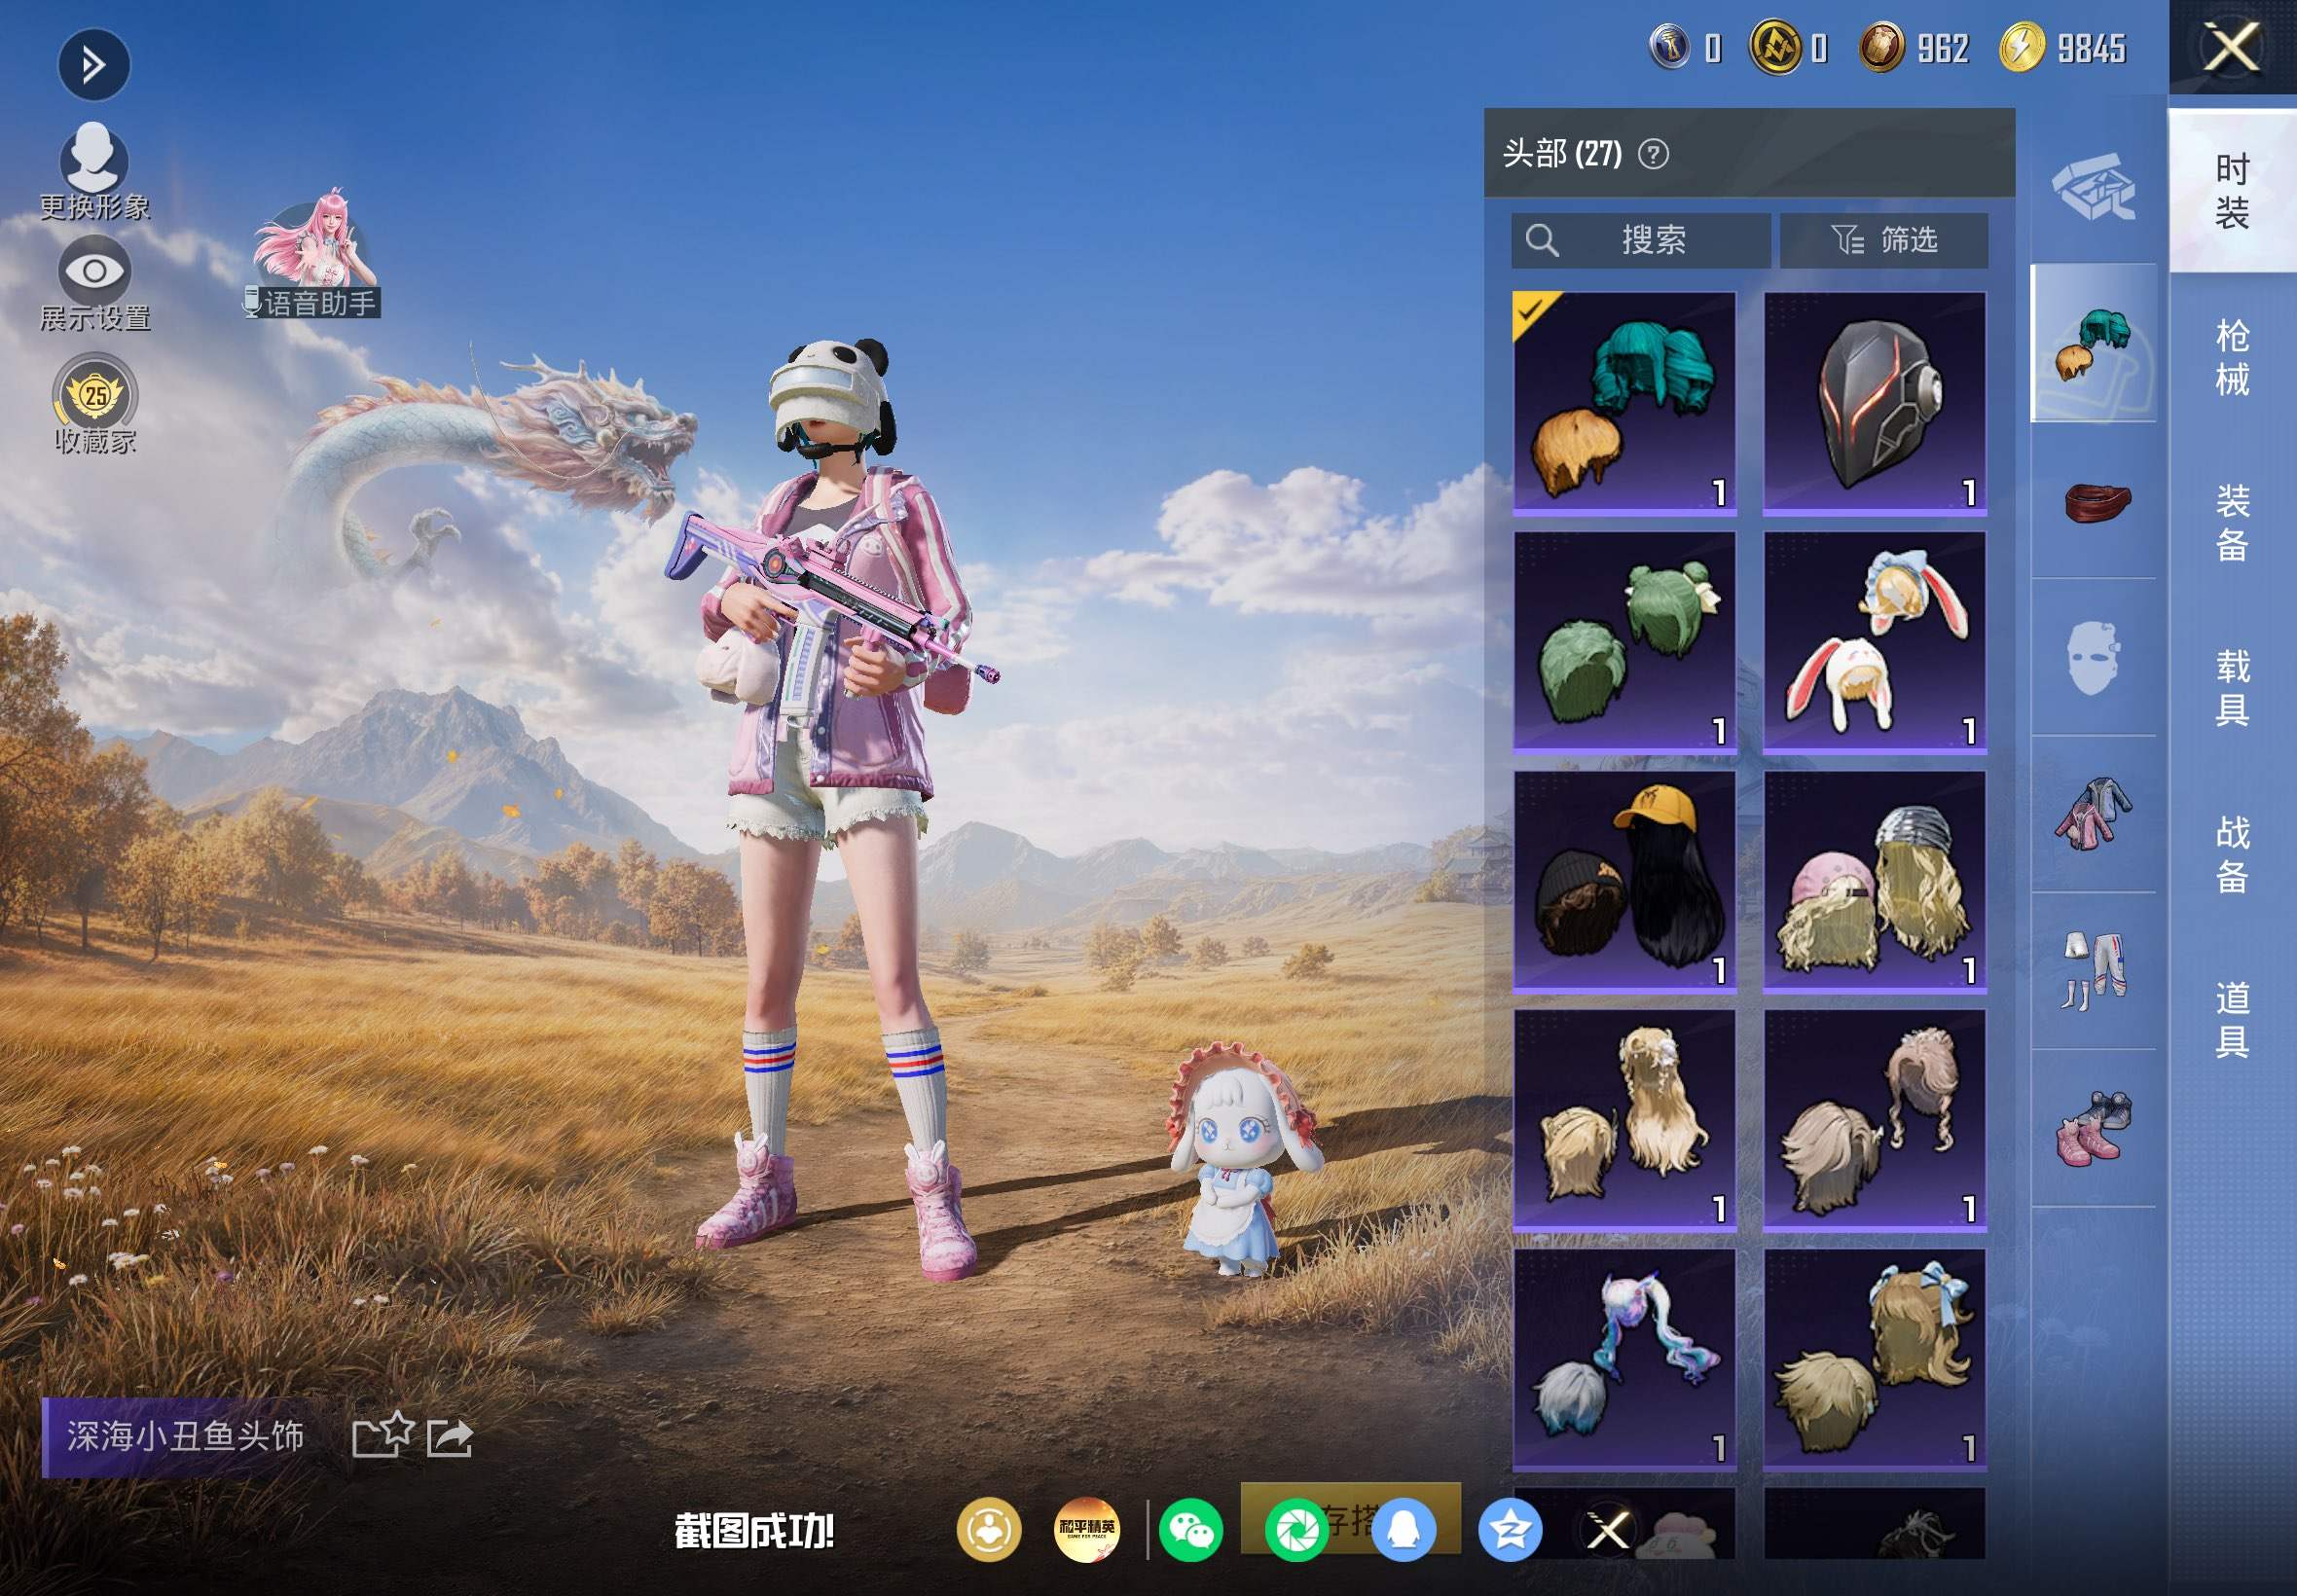Share screenshot to WeChat Moments shutter icon
The width and height of the screenshot is (2297, 1596).
tap(1297, 1529)
